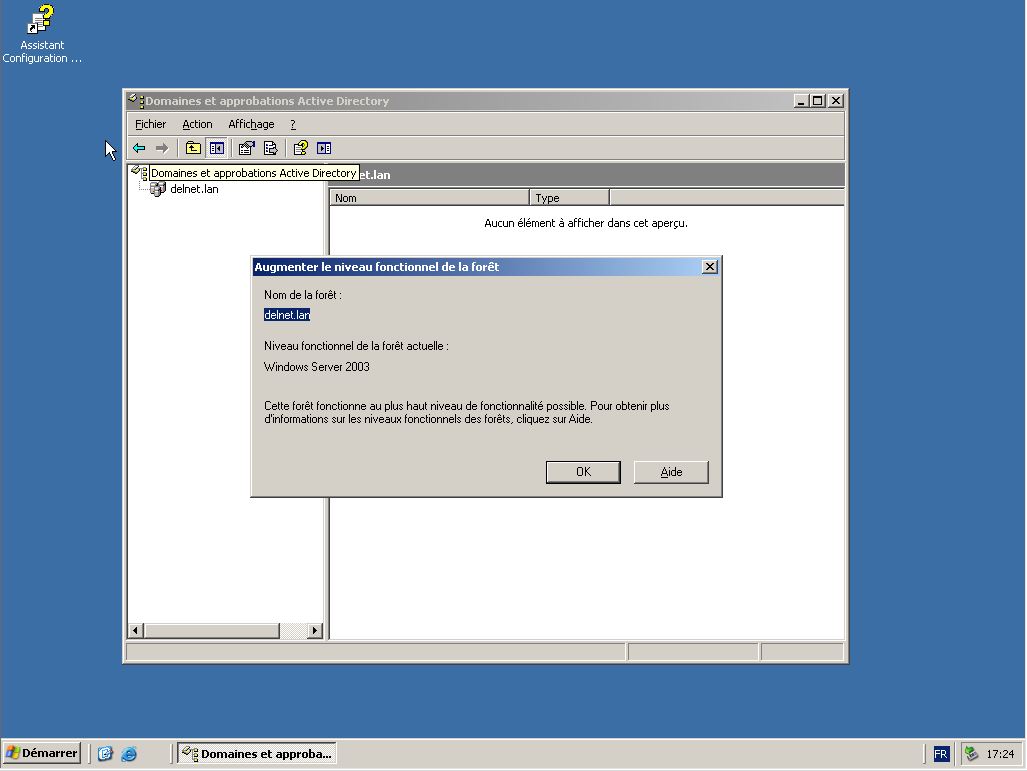Viewport: 1027px width, 771px height.
Task: Launch Internet Explorer from quick launch
Action: 129,754
